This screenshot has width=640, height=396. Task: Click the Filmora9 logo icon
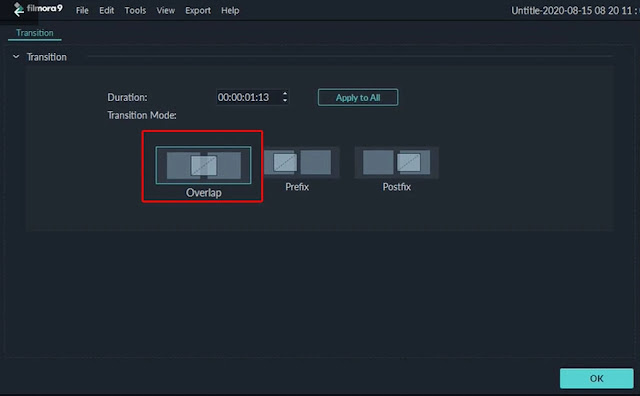(18, 9)
